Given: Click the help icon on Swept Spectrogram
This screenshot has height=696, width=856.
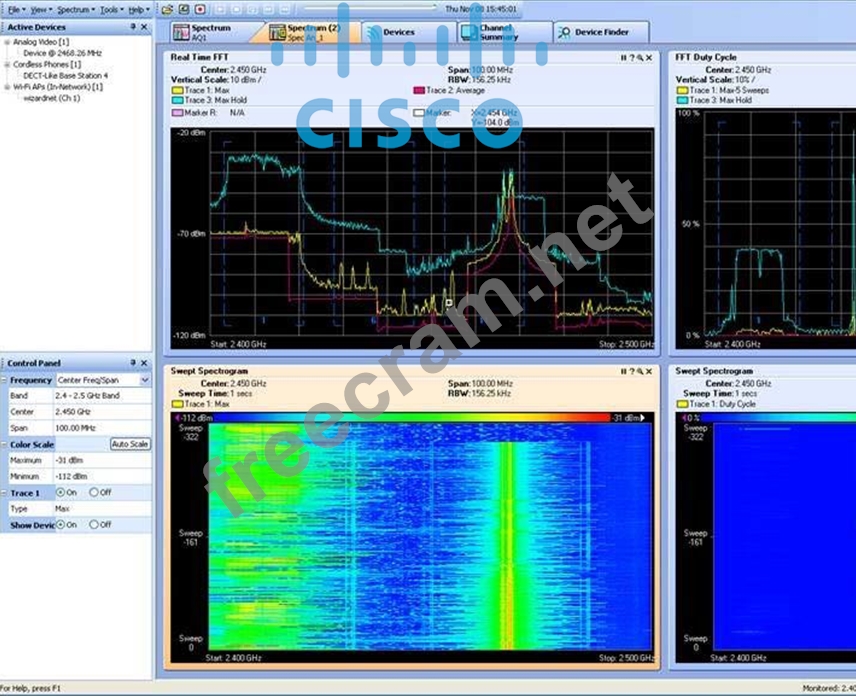Looking at the screenshot, I should tap(632, 372).
